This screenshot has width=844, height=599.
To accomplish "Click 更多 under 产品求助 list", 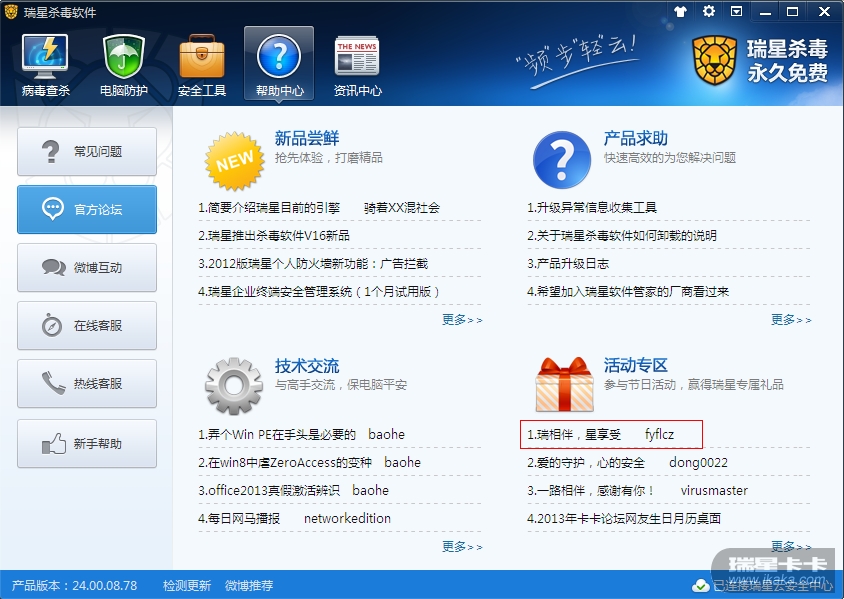I will click(x=791, y=320).
